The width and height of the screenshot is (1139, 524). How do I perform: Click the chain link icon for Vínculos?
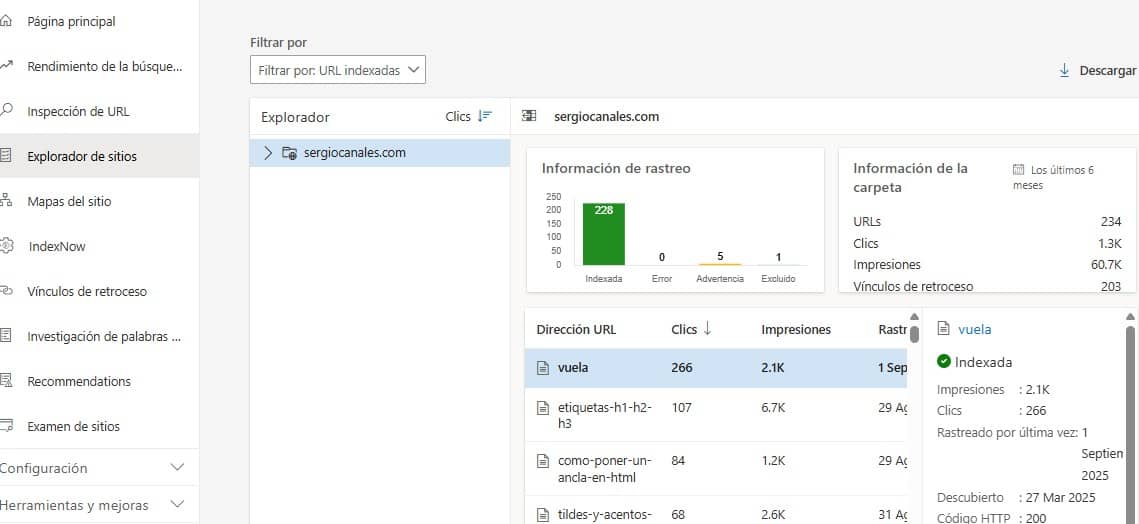[x=6, y=291]
